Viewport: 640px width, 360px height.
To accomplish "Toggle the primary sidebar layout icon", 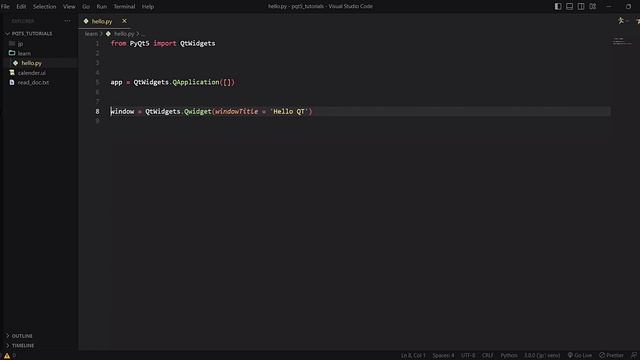I will point(558,7).
